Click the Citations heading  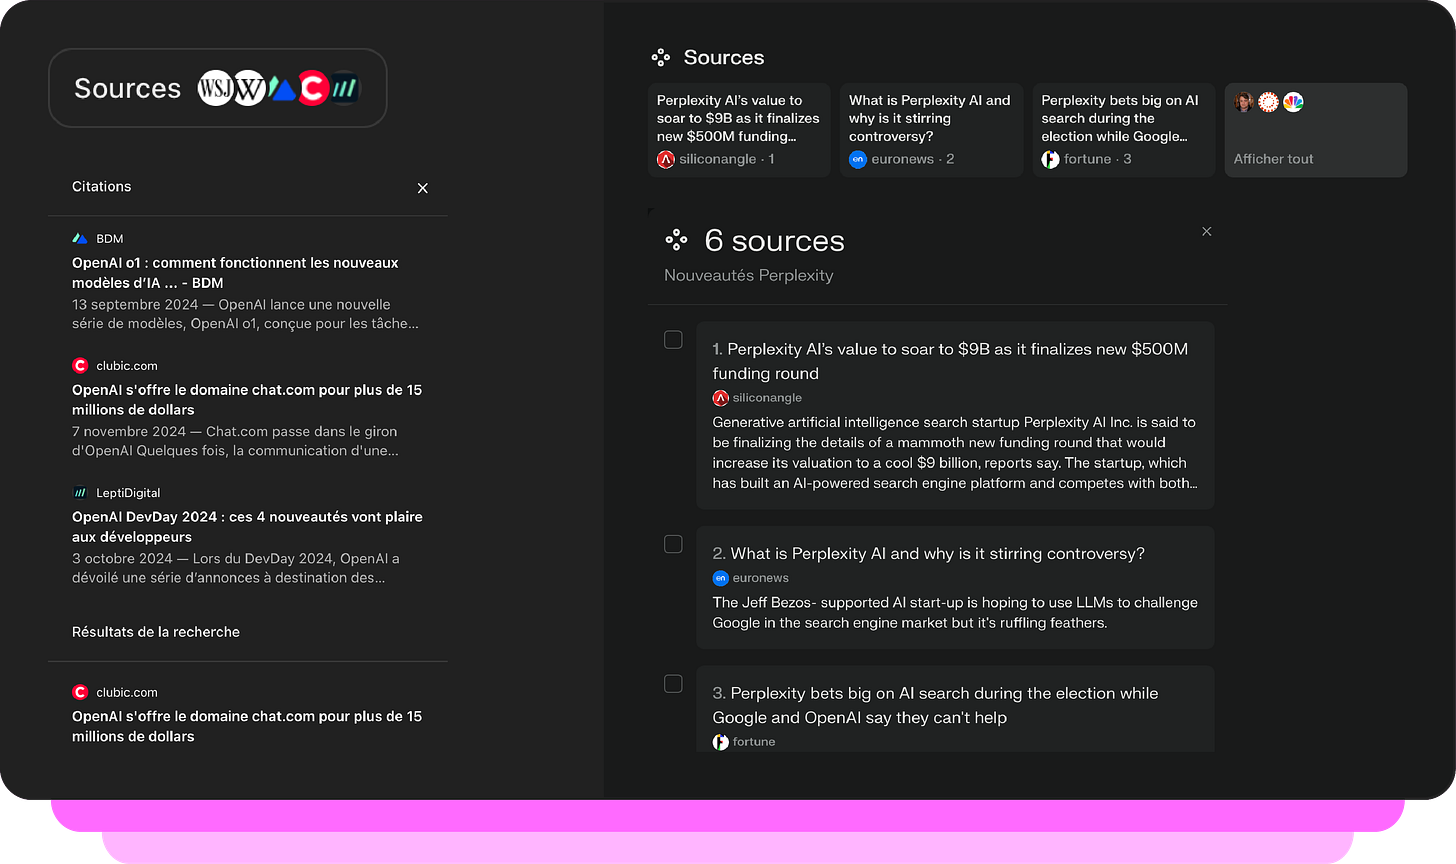(x=101, y=186)
